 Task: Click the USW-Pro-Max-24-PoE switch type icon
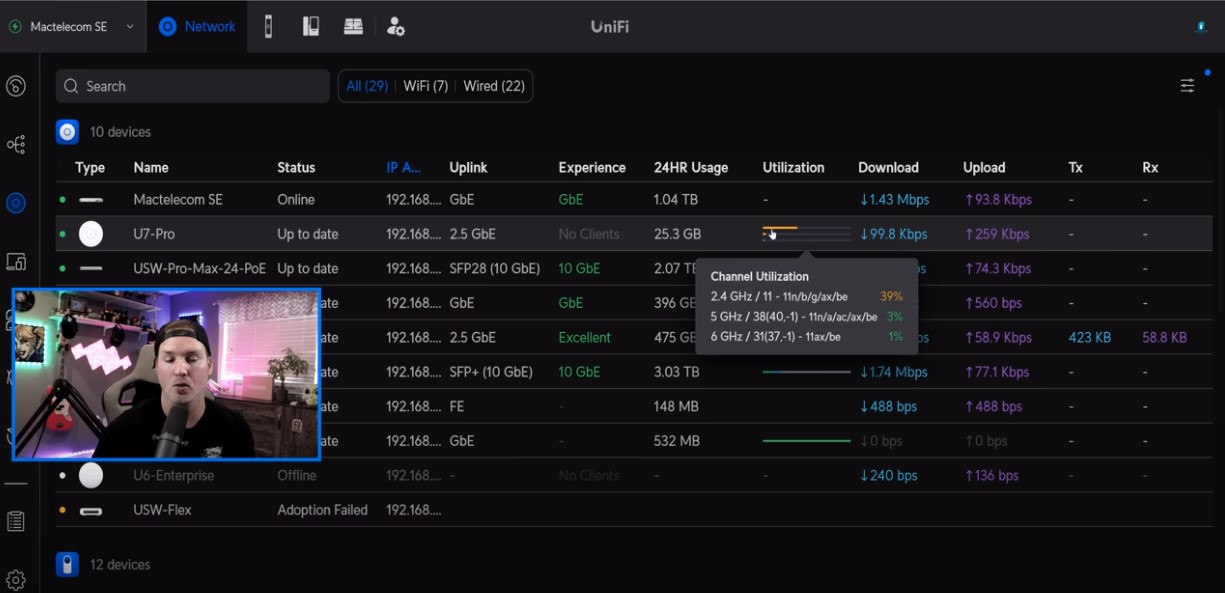(91, 269)
